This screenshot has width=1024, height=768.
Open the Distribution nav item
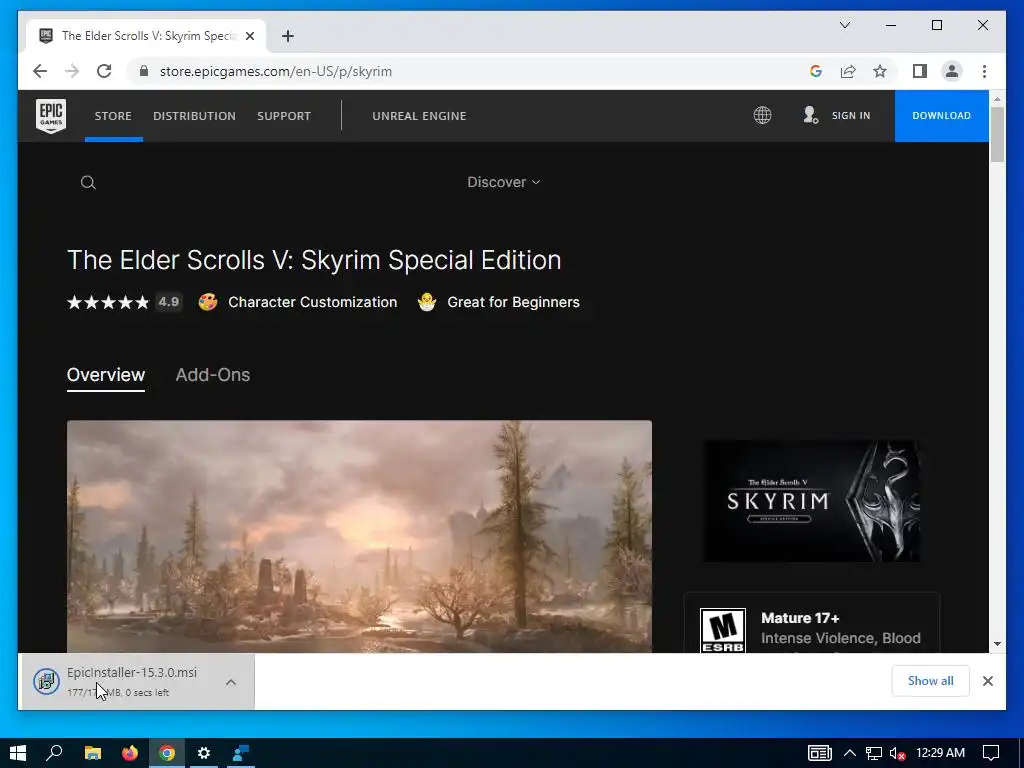pyautogui.click(x=195, y=116)
